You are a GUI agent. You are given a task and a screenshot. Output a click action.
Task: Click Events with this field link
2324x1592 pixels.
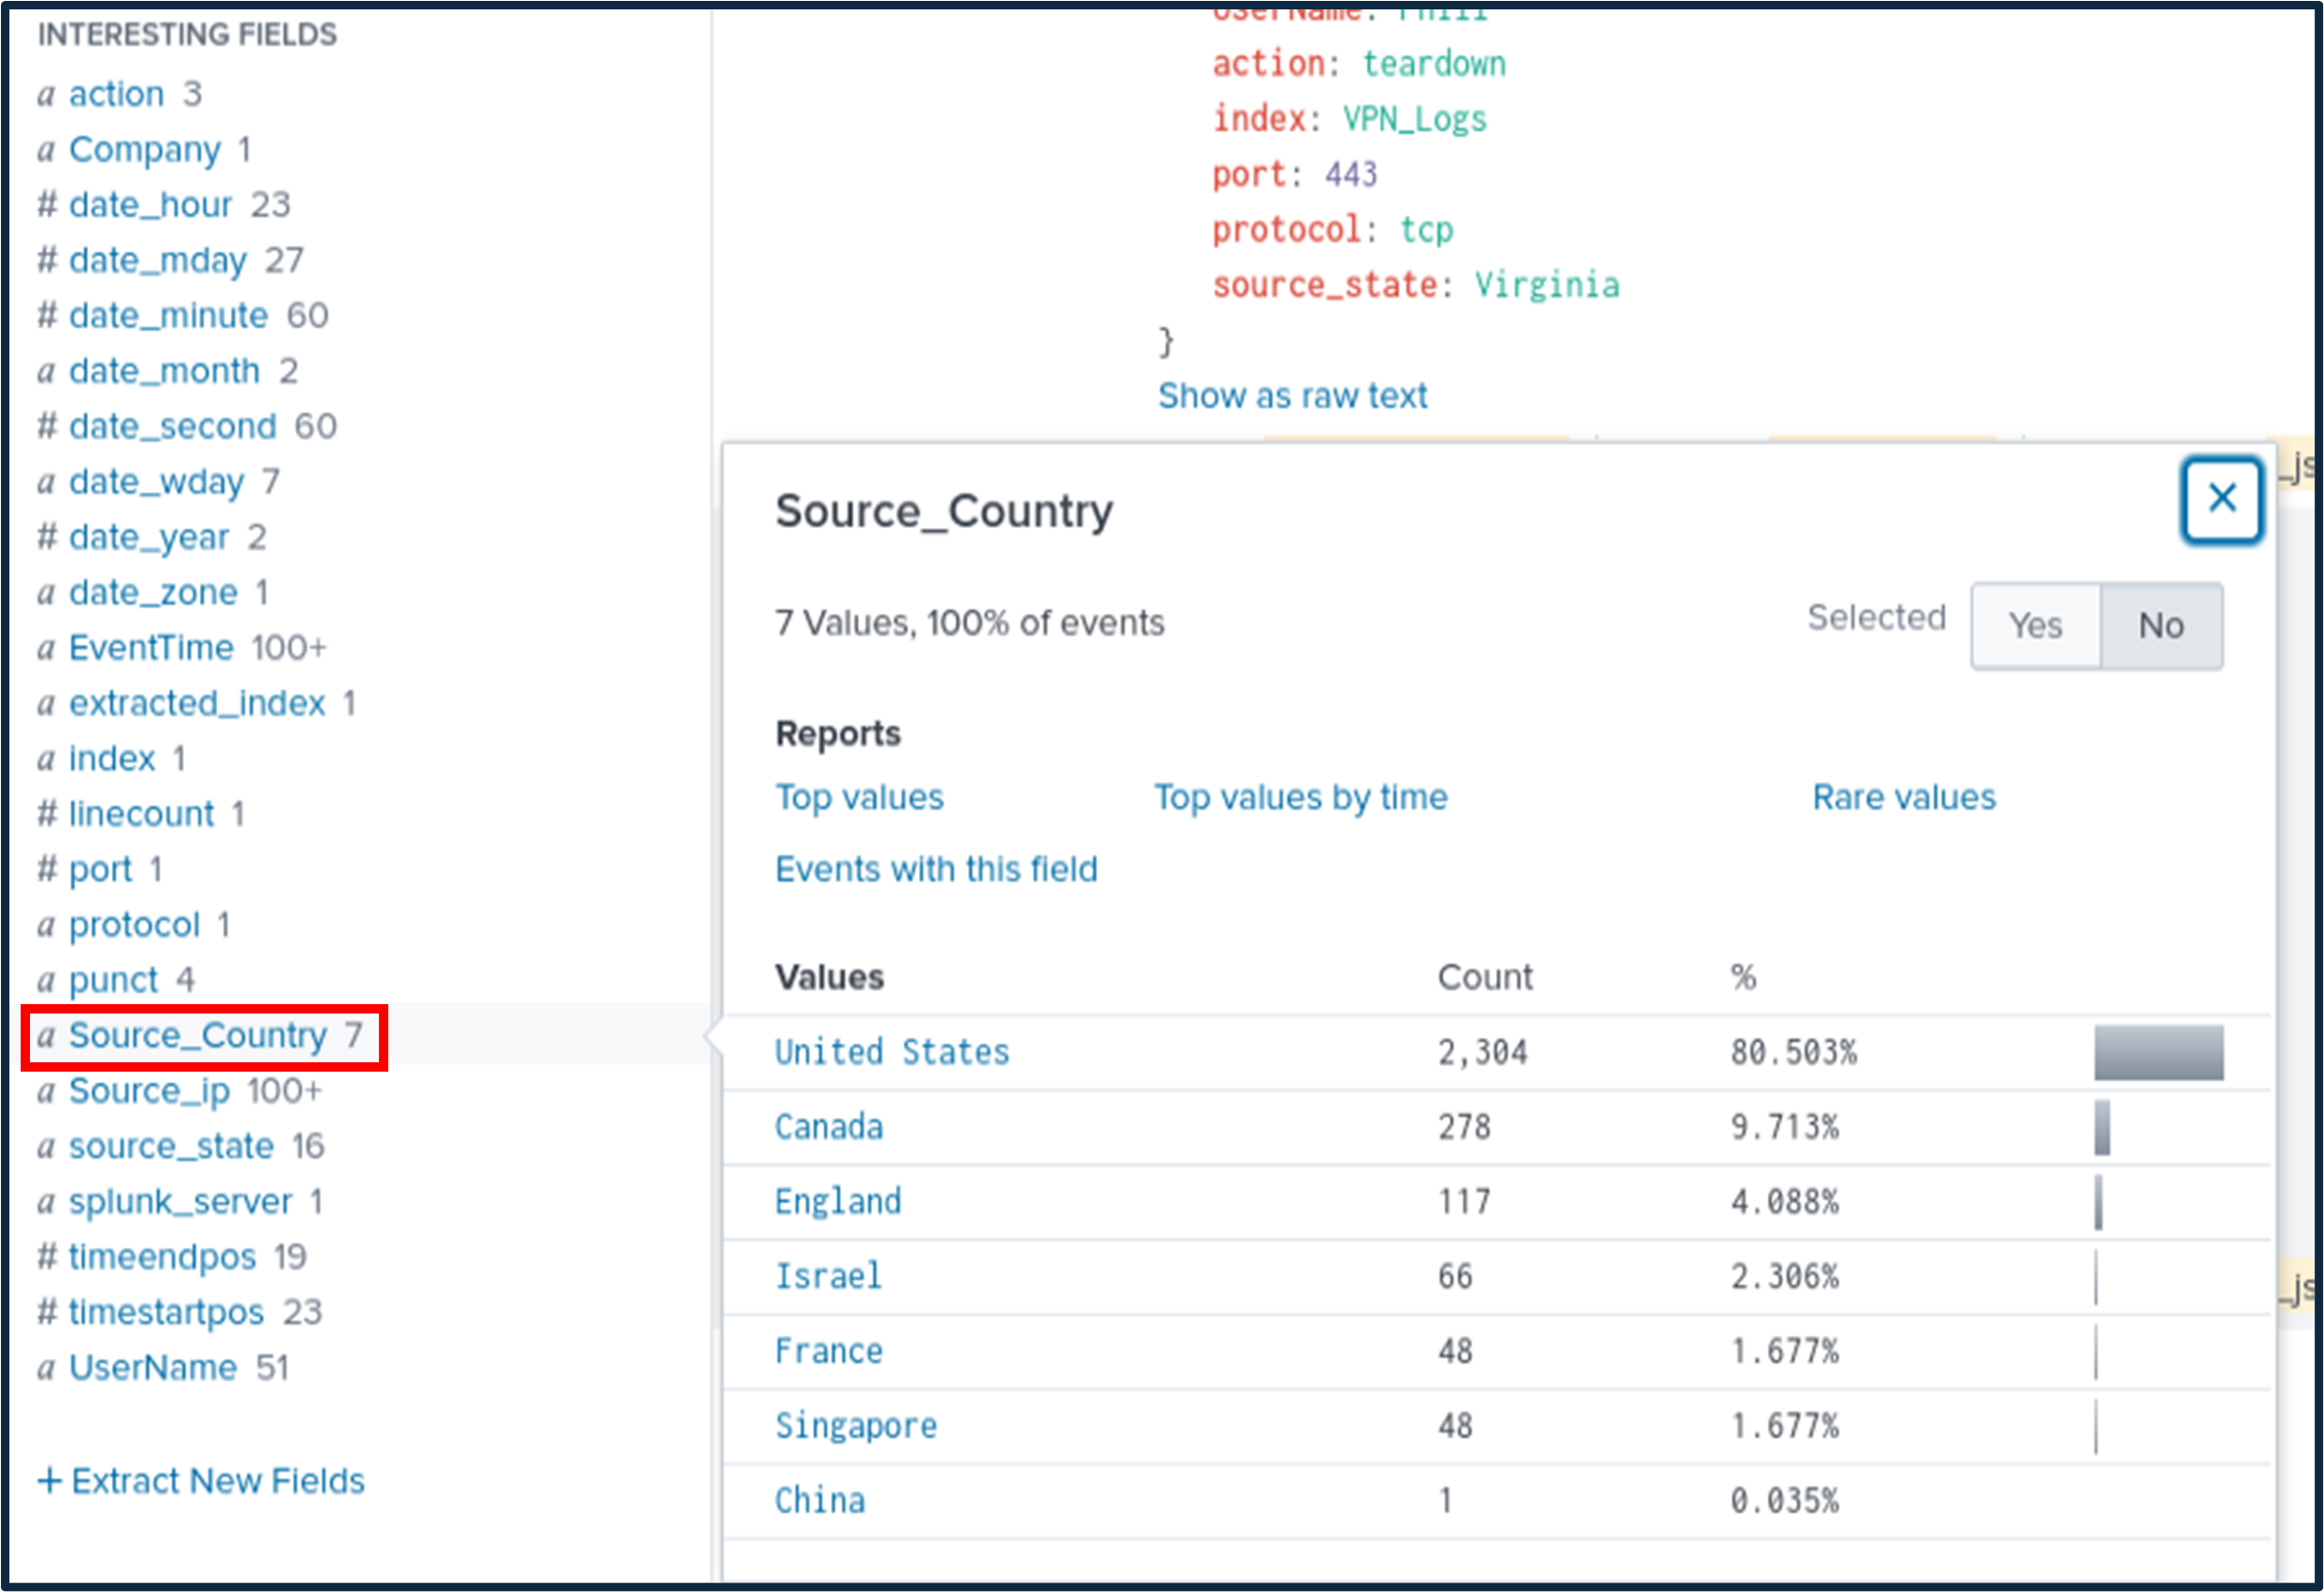point(936,869)
